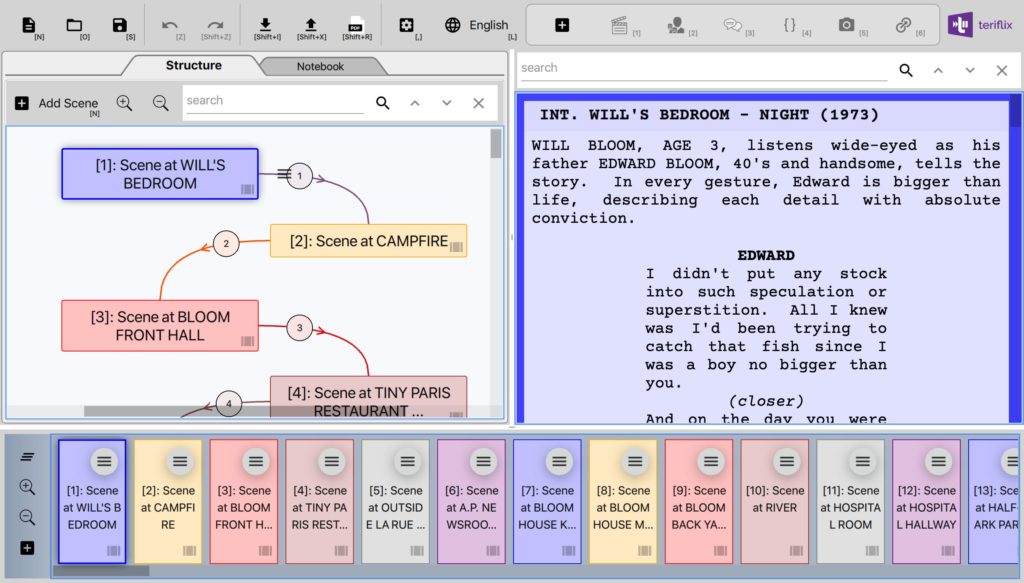Zoom out on the structure canvas
This screenshot has height=583, width=1024.
pos(161,102)
